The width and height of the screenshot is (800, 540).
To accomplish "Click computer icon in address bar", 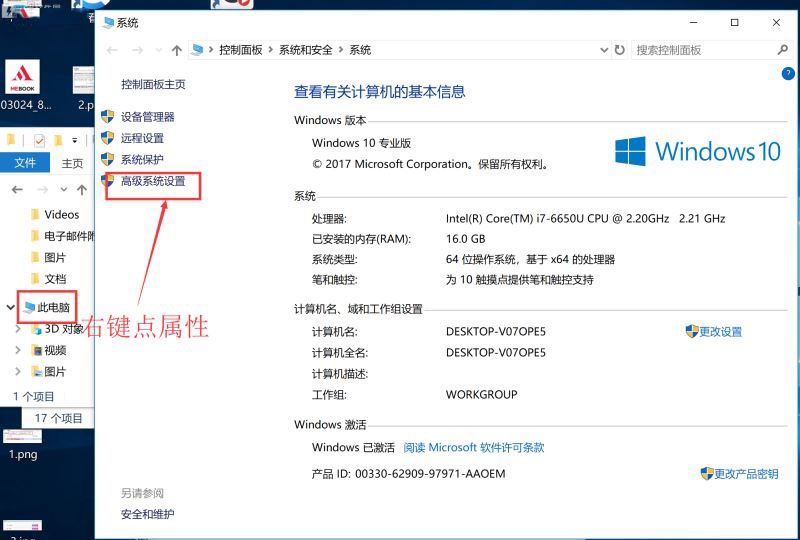I will 197,50.
